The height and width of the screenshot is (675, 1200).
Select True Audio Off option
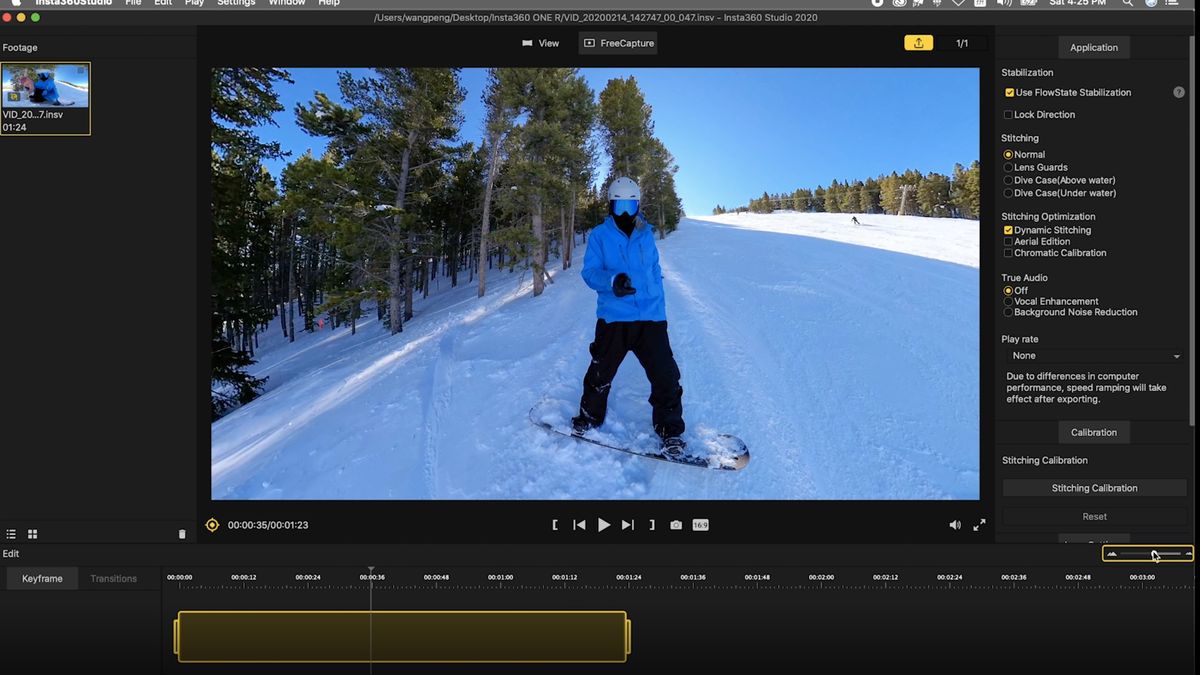click(x=1008, y=290)
